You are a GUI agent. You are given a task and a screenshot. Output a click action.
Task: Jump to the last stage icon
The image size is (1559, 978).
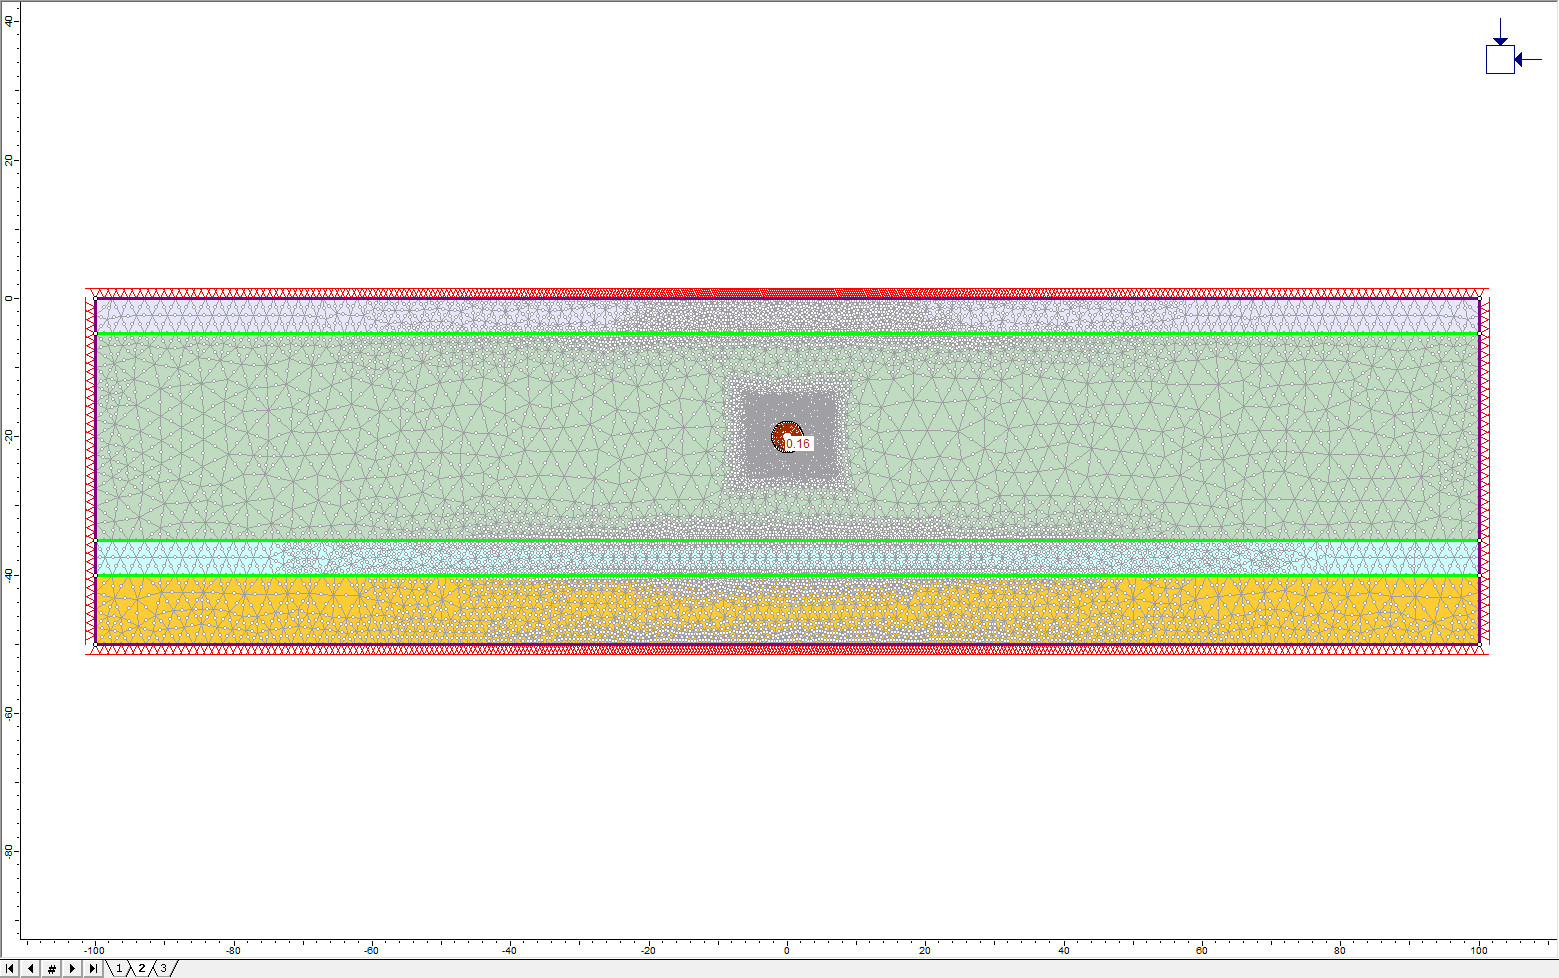coord(92,968)
